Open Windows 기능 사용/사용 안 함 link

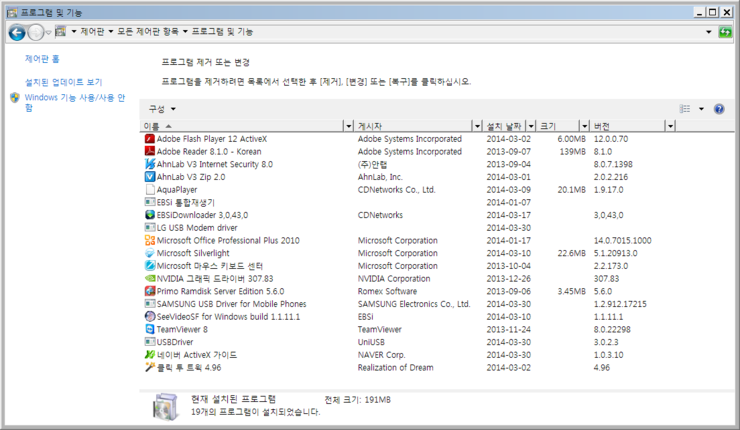coord(75,102)
